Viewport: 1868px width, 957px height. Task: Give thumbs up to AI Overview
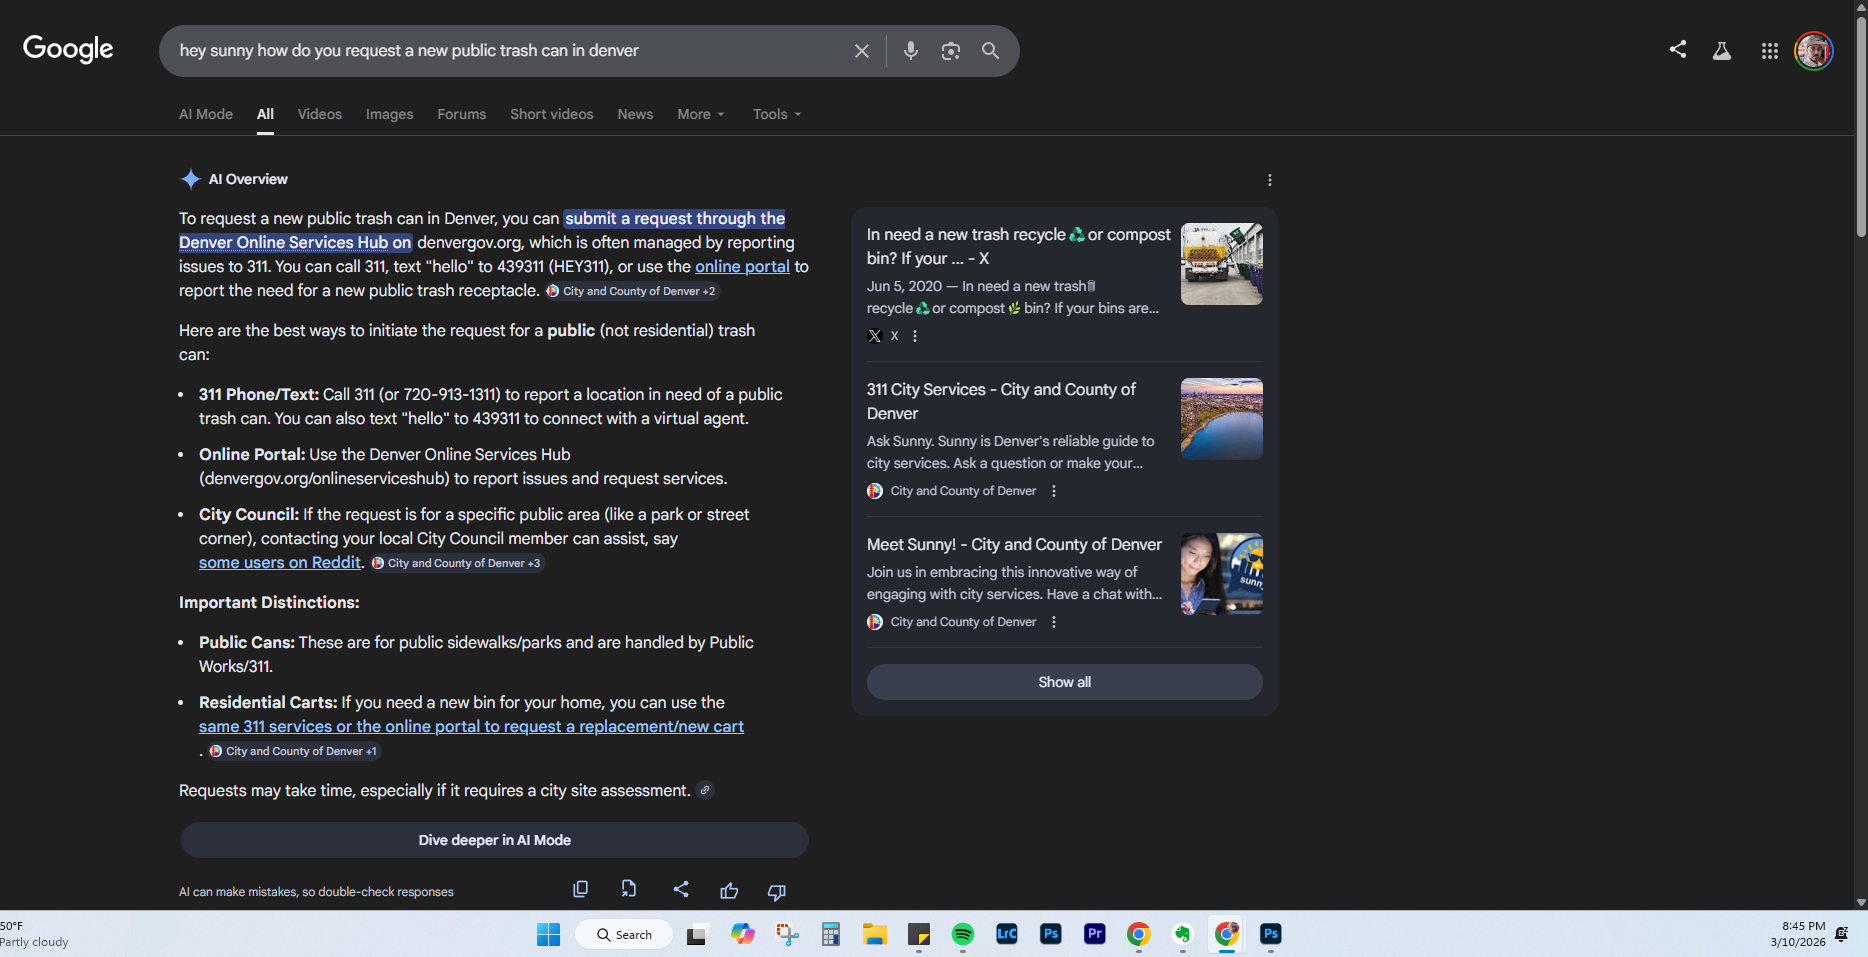click(x=729, y=891)
